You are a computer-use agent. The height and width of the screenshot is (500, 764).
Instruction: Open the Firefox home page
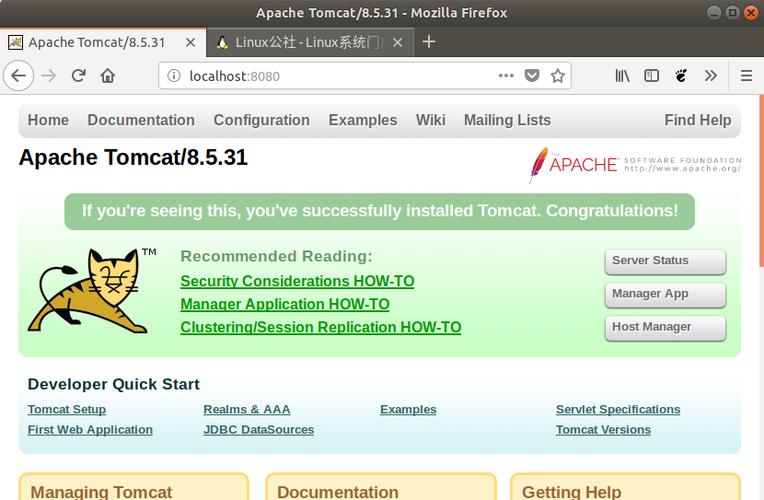tap(108, 76)
